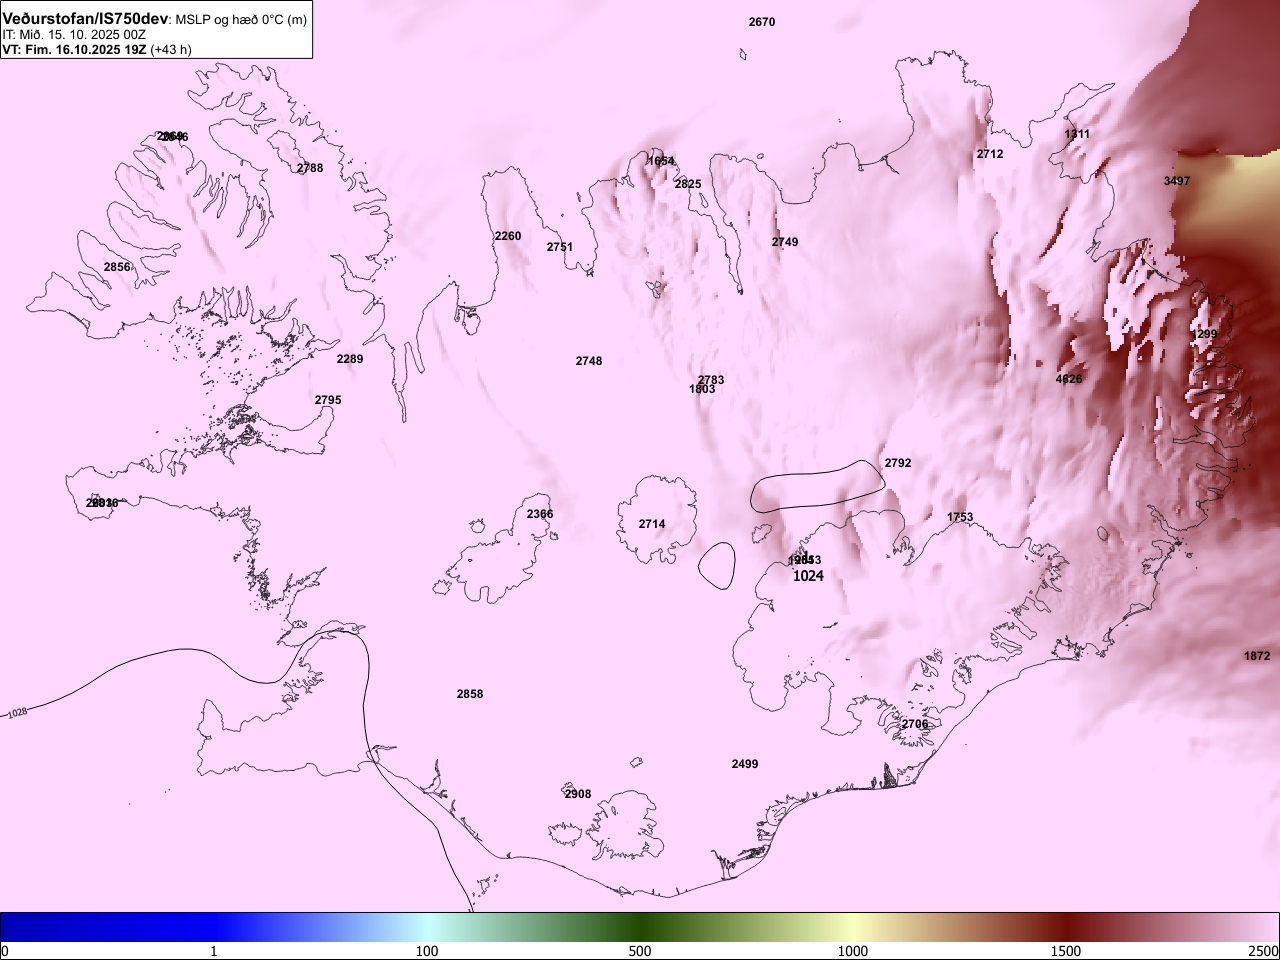Select the 'IT: Mið. 15. 10. 2025 00Z' line
The image size is (1280, 960).
point(74,34)
